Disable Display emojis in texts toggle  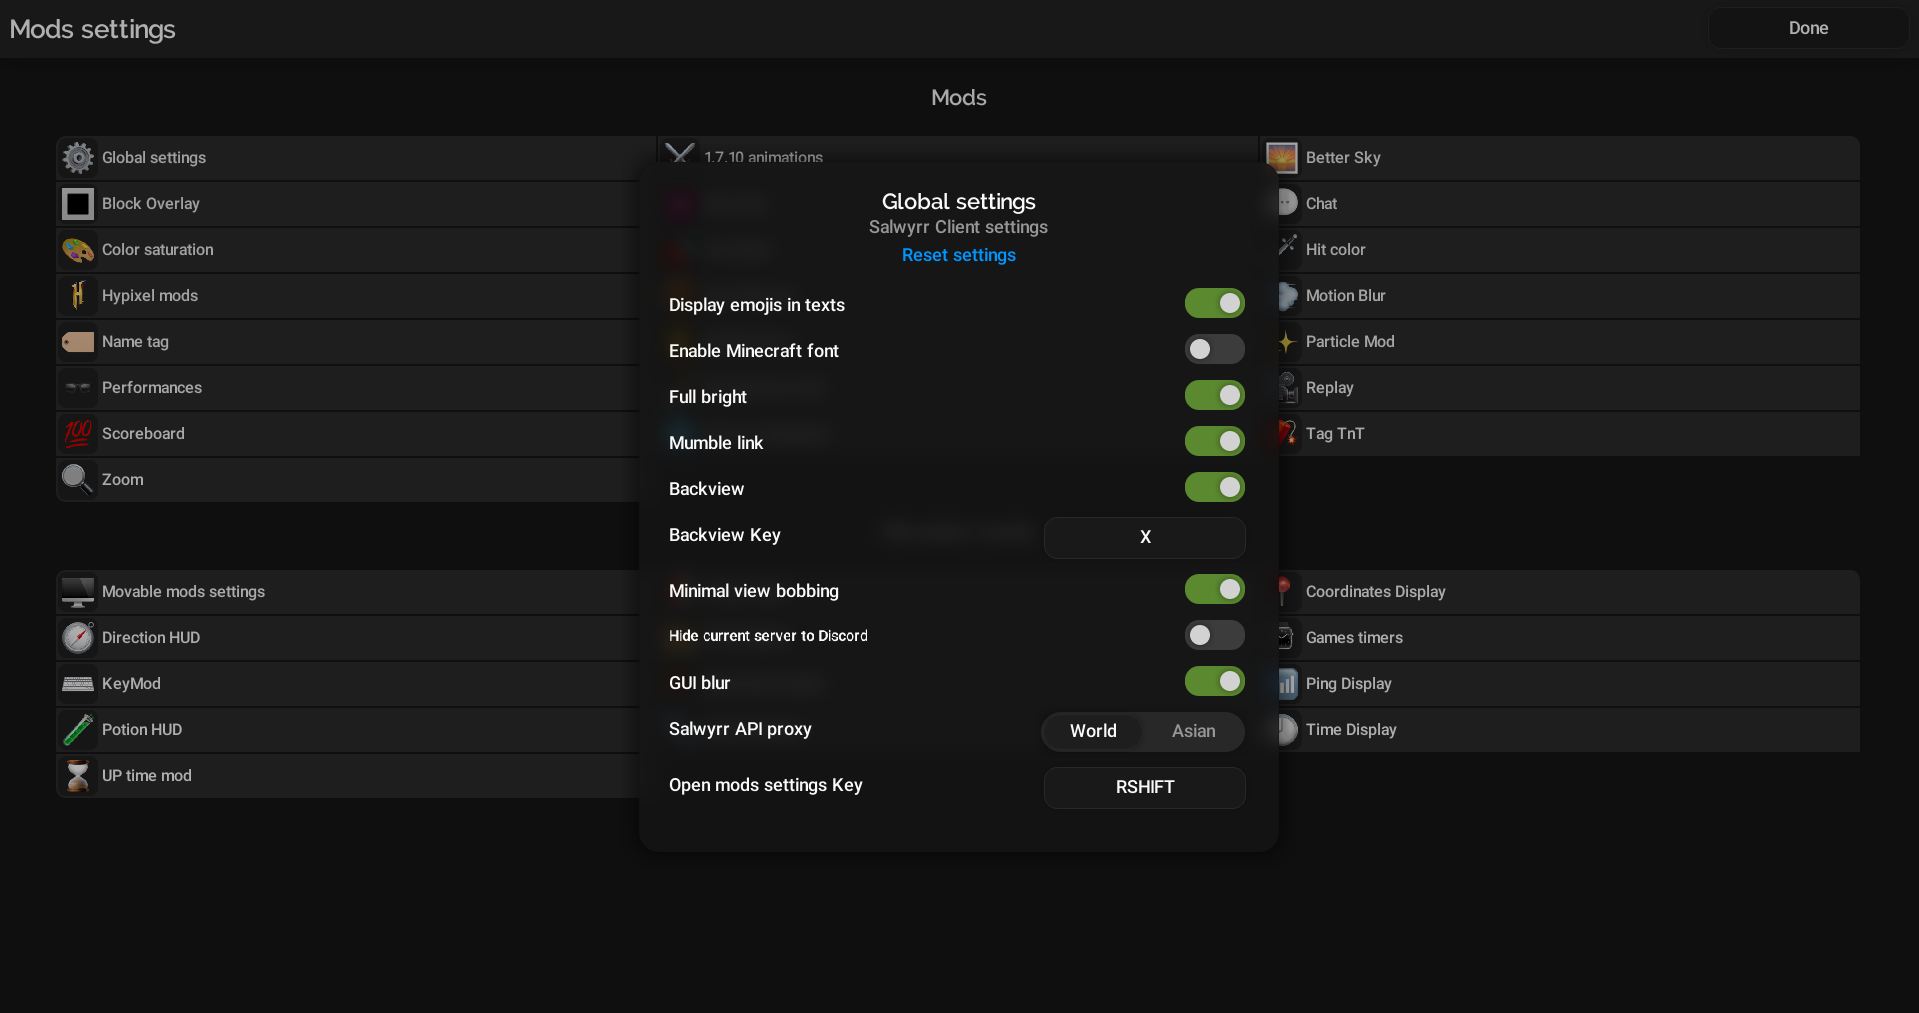pos(1214,304)
